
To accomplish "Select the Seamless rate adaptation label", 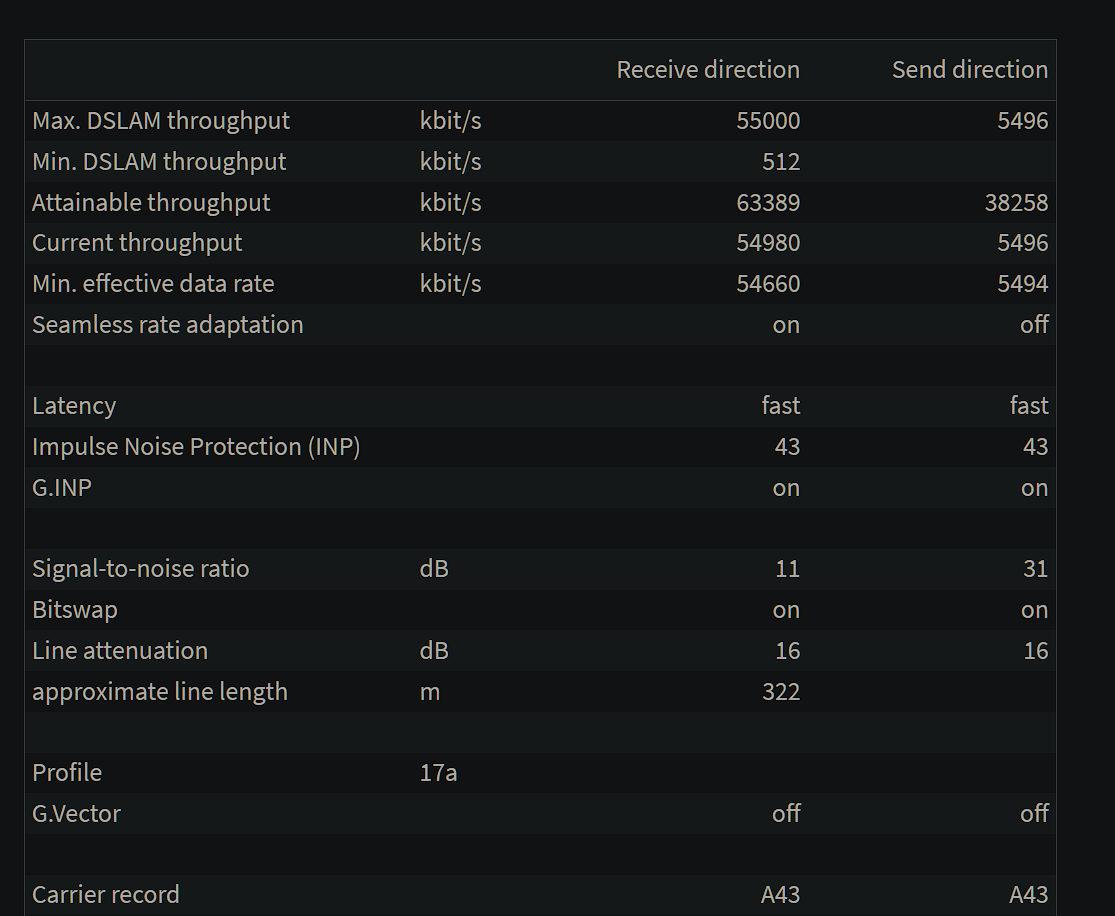I will pos(168,324).
